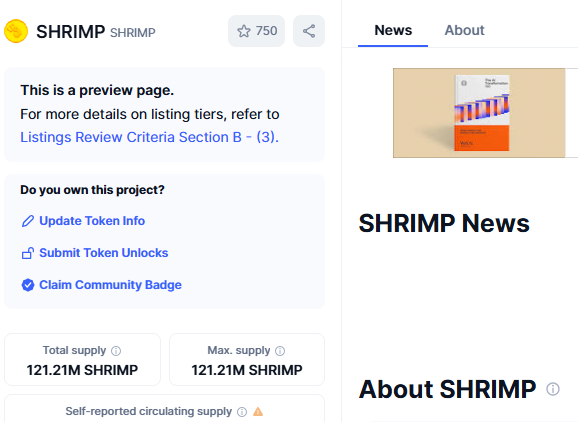
Task: Open Listings Review Criteria Section B link
Action: [x=149, y=137]
